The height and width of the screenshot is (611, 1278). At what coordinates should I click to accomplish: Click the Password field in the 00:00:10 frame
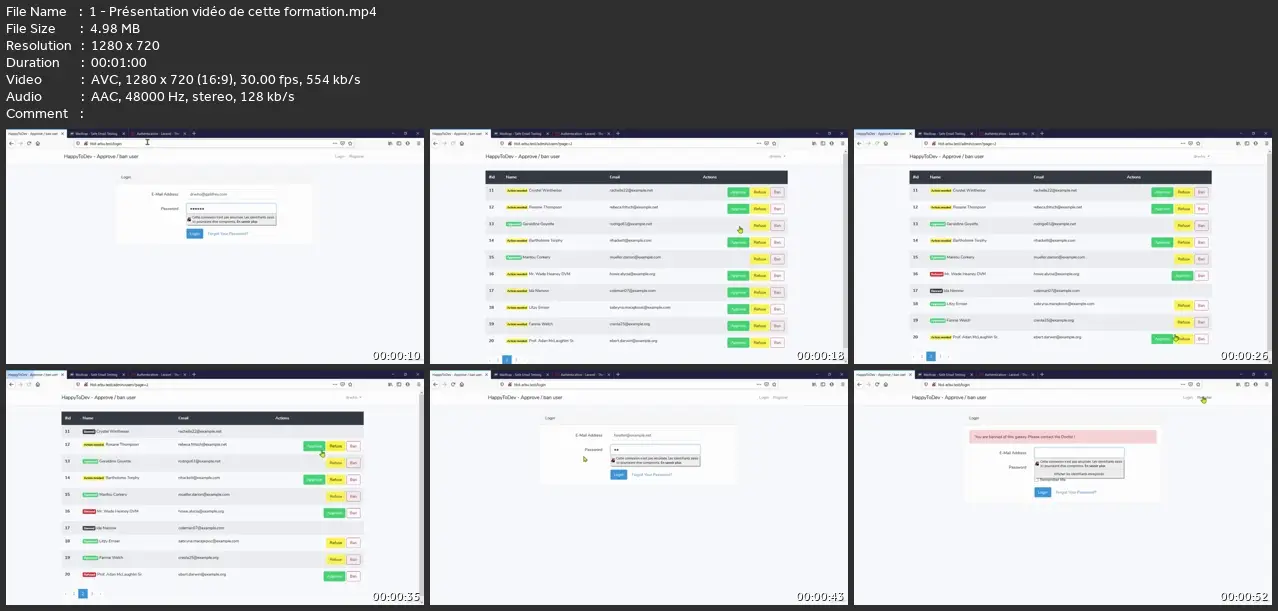pyautogui.click(x=230, y=208)
